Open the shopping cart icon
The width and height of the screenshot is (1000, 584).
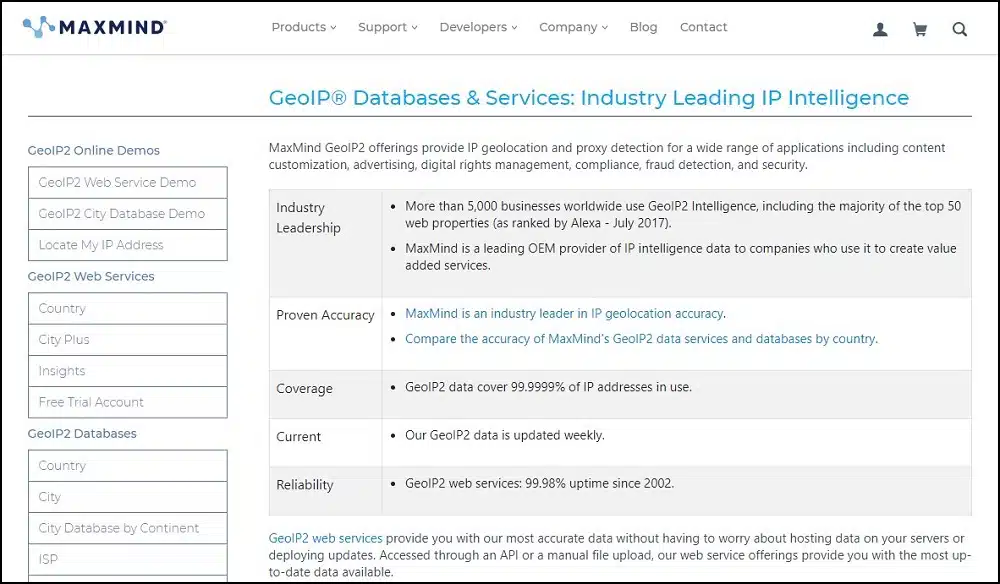920,29
